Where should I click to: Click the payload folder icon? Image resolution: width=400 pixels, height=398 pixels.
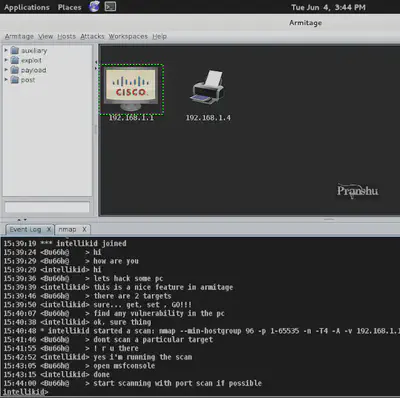pyautogui.click(x=15, y=70)
